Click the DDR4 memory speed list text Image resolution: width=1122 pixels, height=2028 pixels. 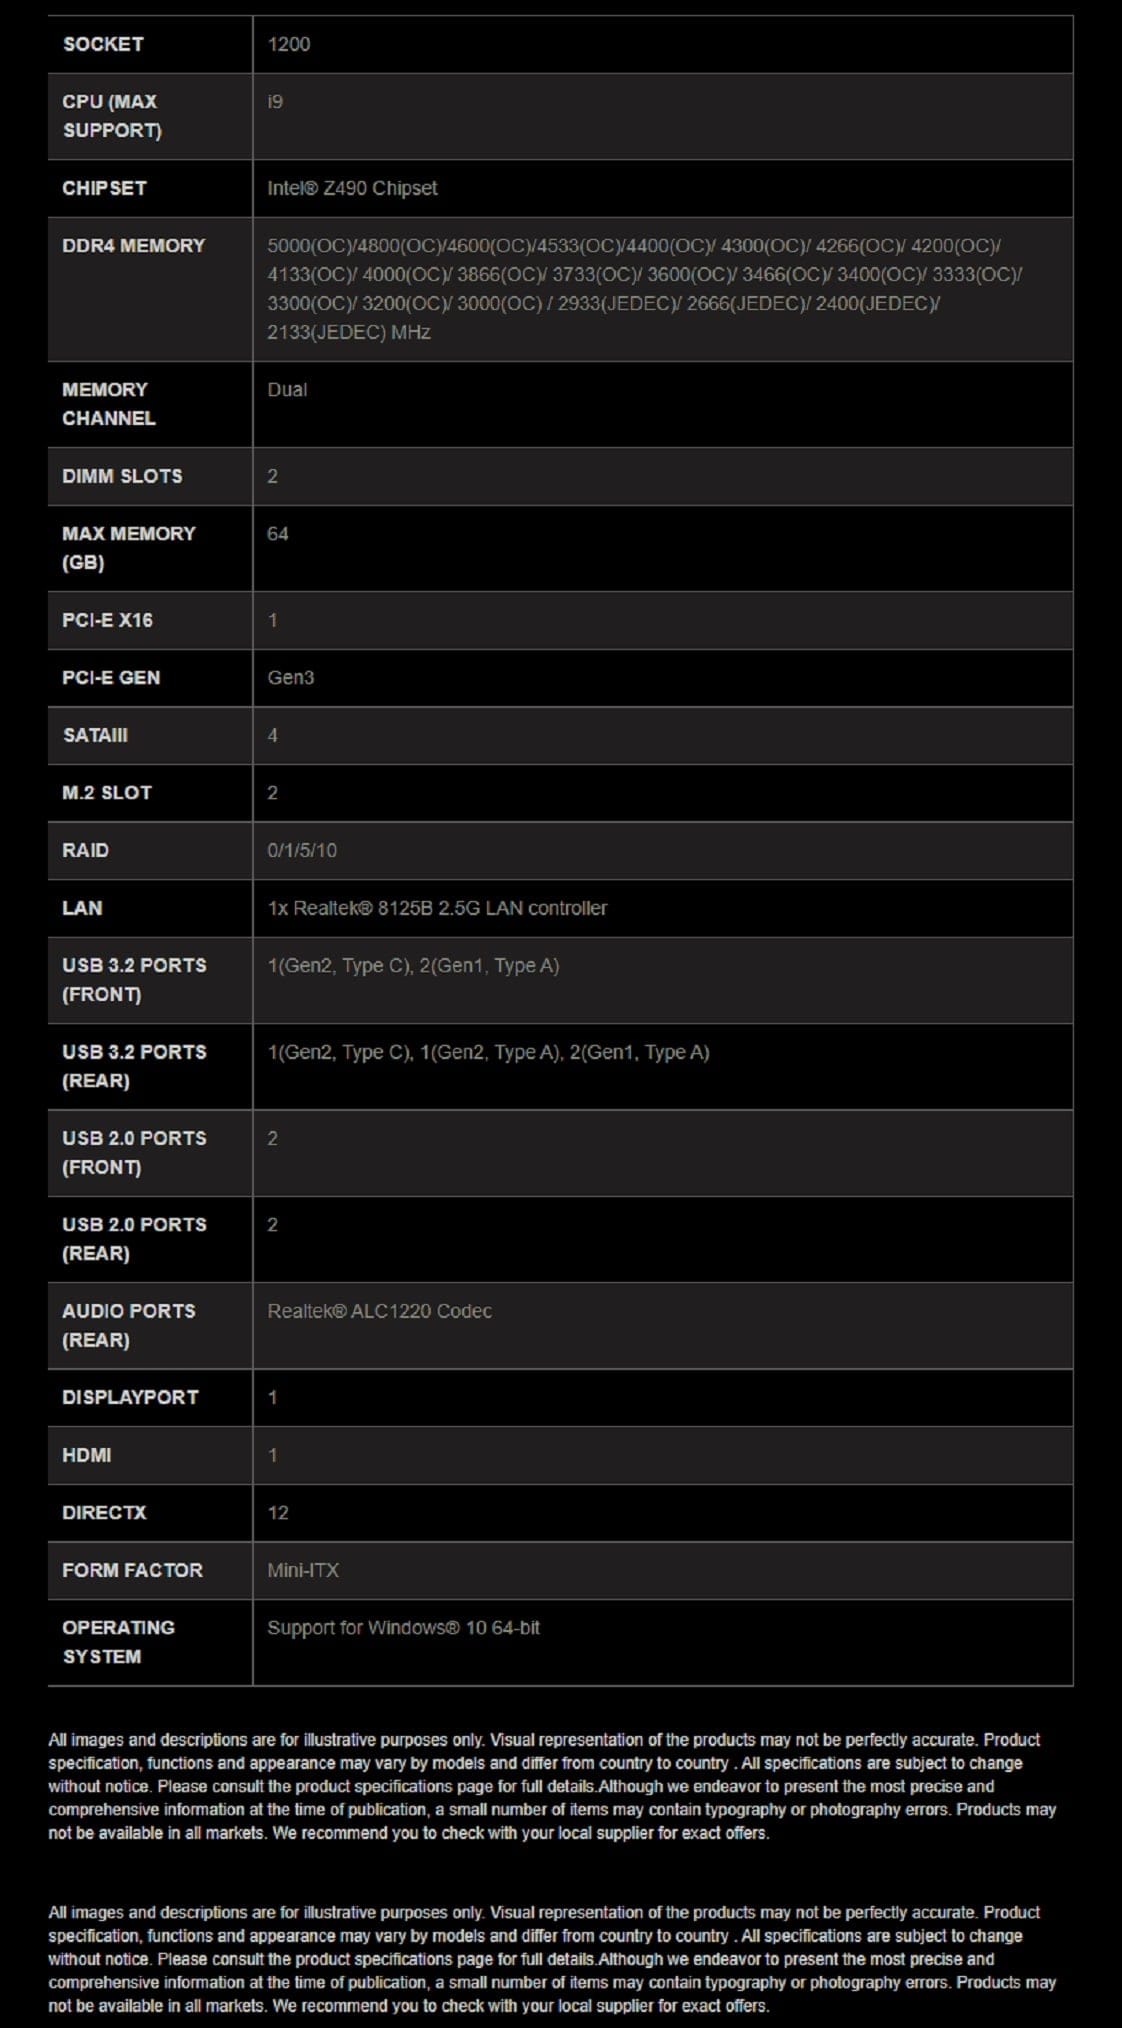(643, 288)
